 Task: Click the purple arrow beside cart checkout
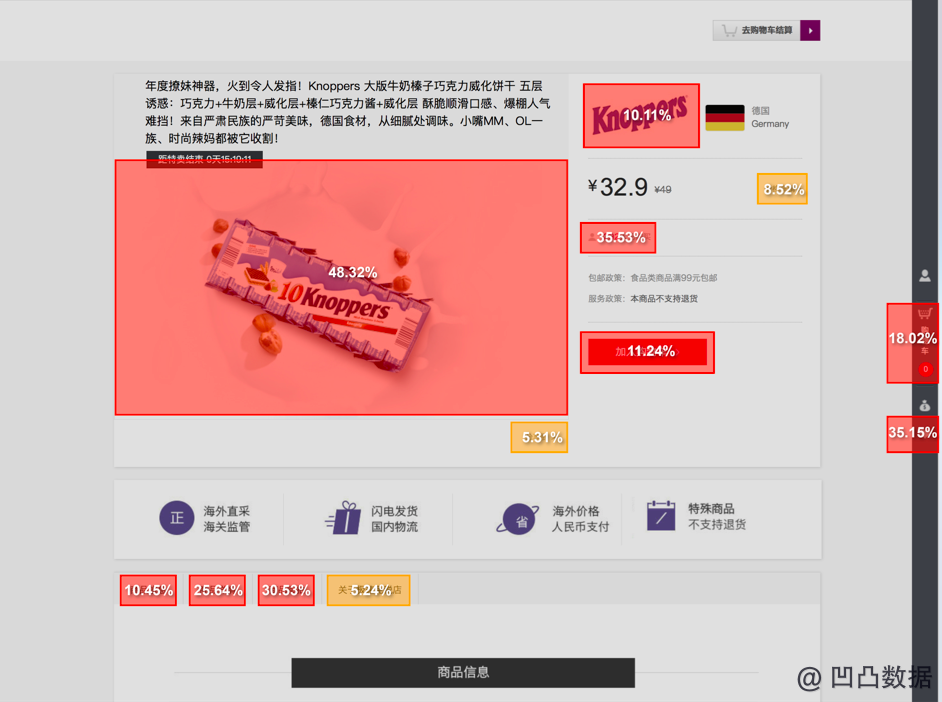tap(810, 31)
